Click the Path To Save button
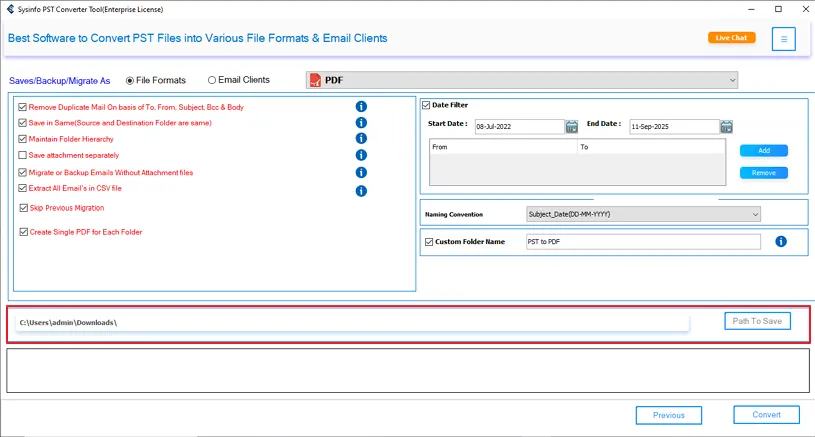 coord(757,321)
